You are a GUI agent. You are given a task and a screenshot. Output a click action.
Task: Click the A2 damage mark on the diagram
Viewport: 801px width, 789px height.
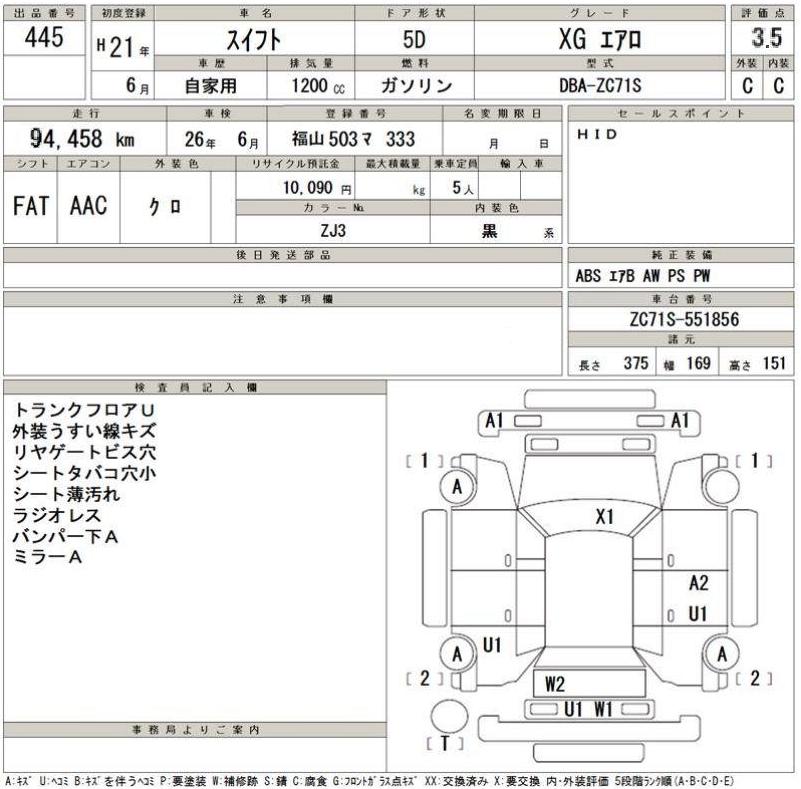pos(698,583)
